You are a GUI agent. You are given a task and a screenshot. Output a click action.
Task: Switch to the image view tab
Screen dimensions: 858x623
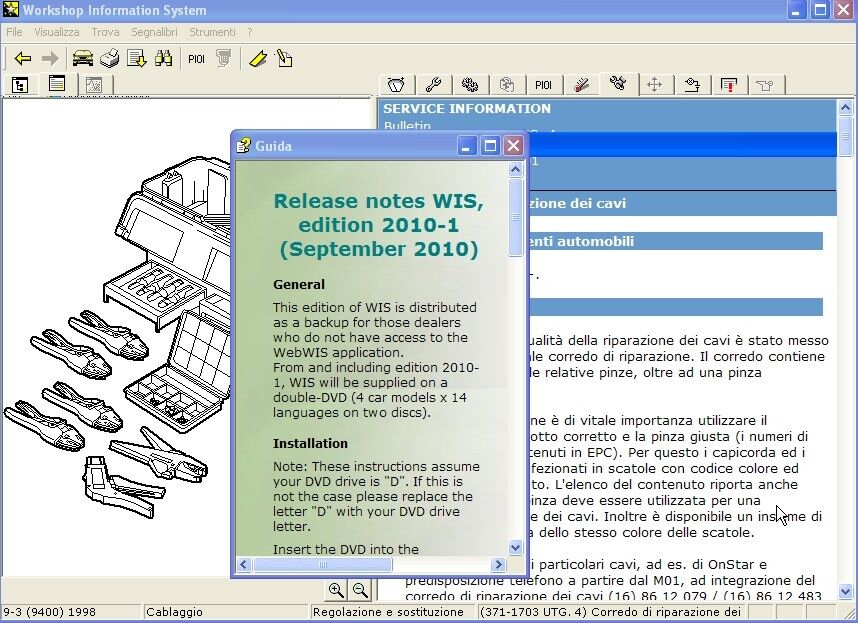click(x=94, y=85)
